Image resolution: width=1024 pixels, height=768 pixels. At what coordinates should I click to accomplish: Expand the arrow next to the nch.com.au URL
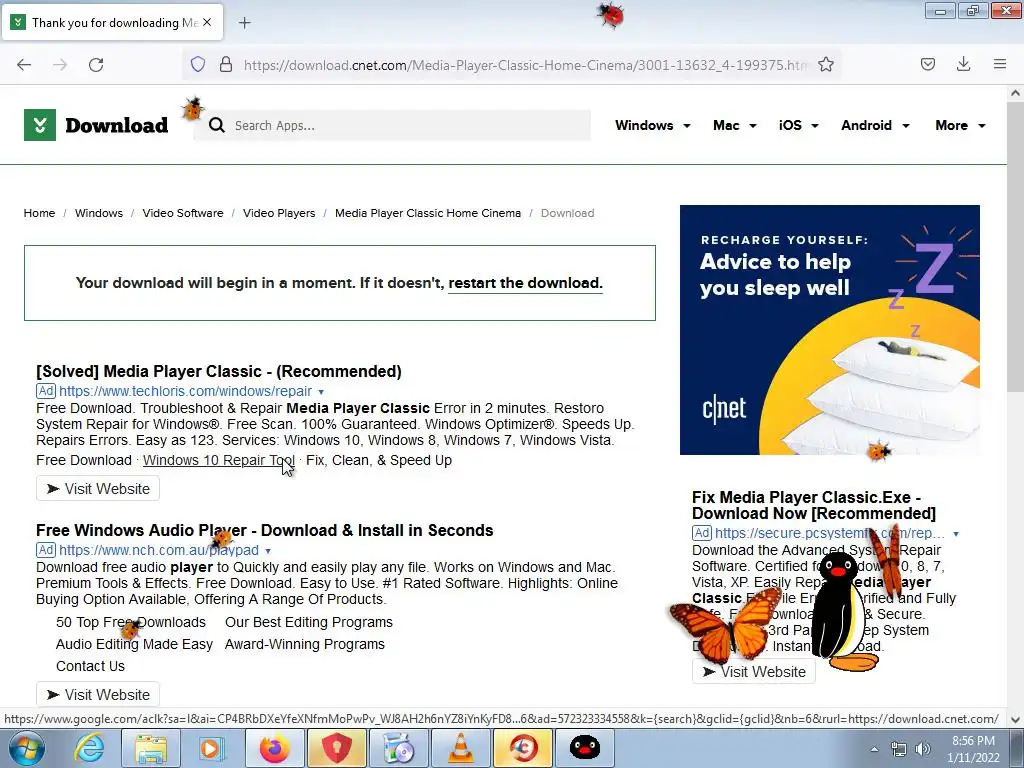268,551
